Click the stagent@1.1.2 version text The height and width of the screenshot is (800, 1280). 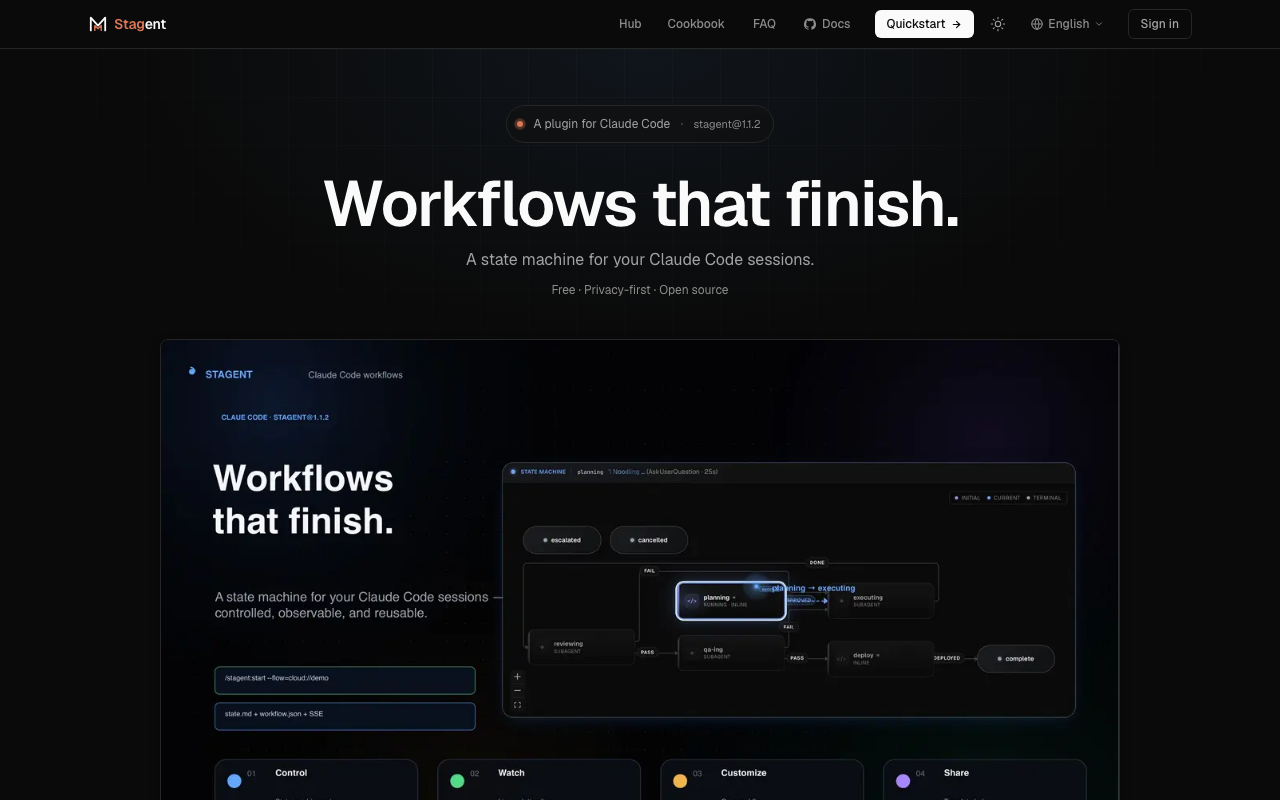click(727, 124)
